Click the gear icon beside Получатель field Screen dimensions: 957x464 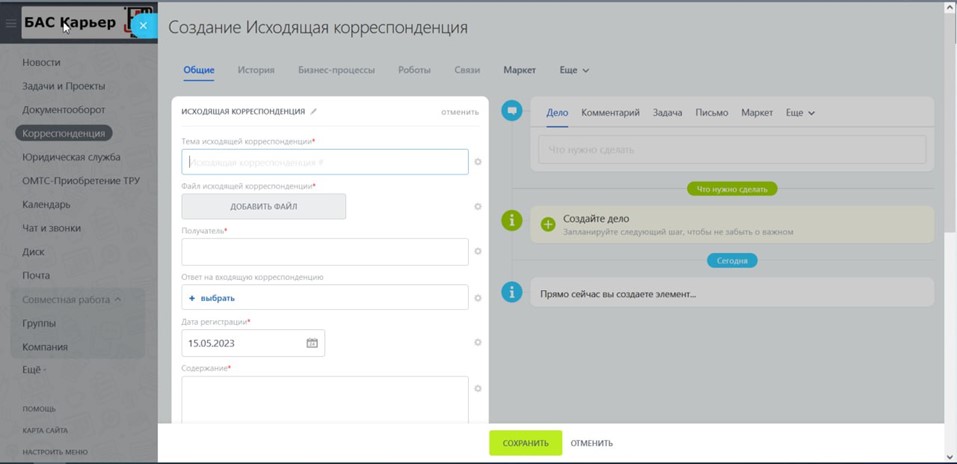point(478,252)
